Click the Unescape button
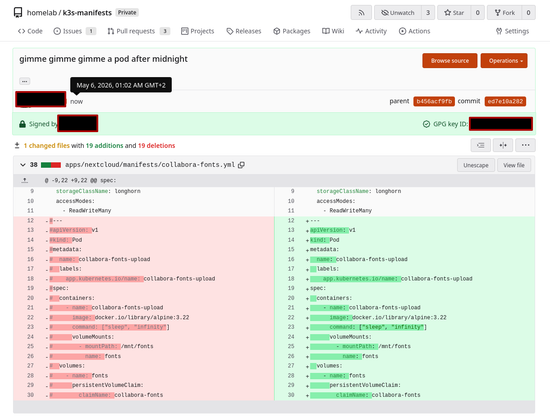The height and width of the screenshot is (418, 550). (476, 165)
